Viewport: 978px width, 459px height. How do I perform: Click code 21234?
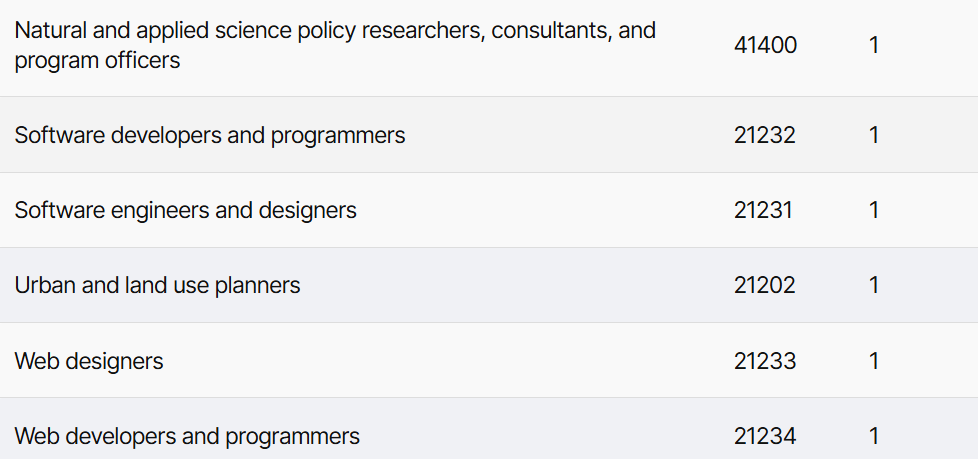pos(765,436)
